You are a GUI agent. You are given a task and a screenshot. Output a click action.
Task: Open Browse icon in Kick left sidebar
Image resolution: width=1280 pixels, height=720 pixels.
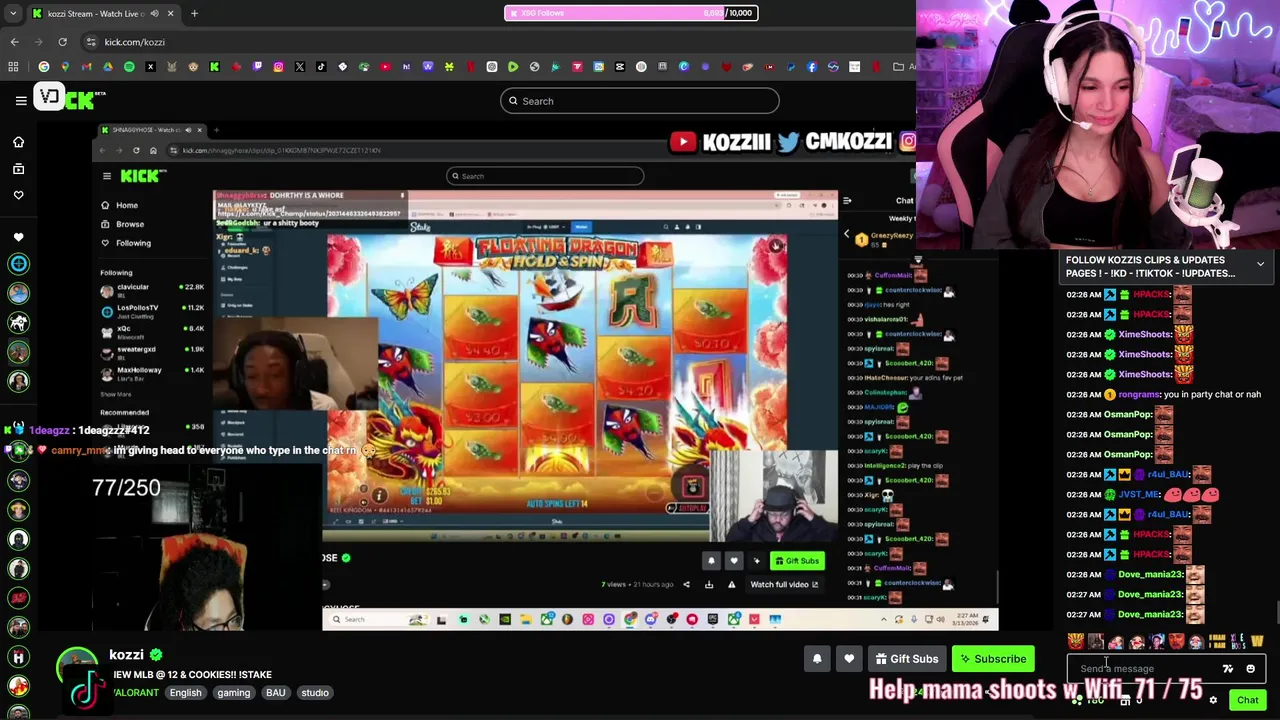click(x=18, y=169)
